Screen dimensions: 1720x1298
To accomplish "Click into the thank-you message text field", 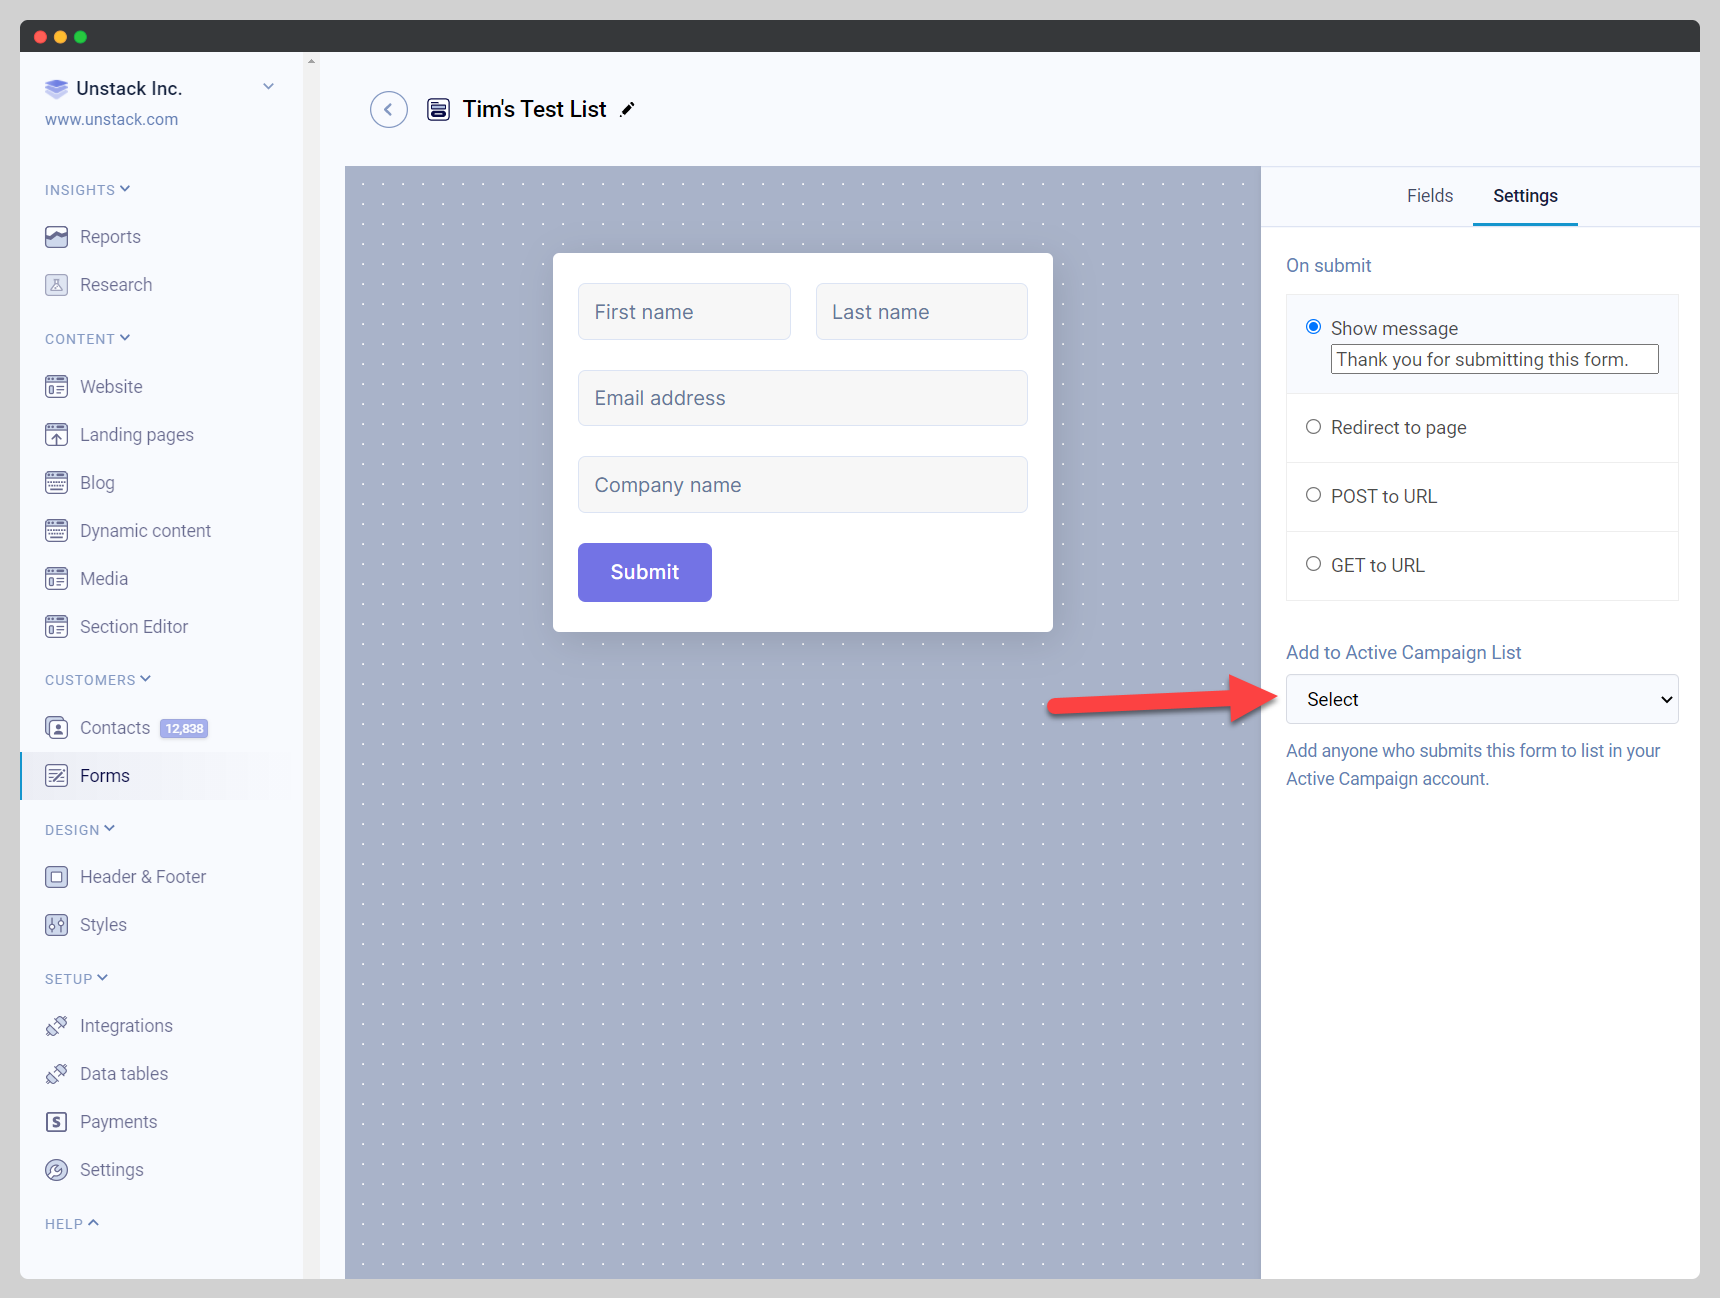I will point(1493,359).
